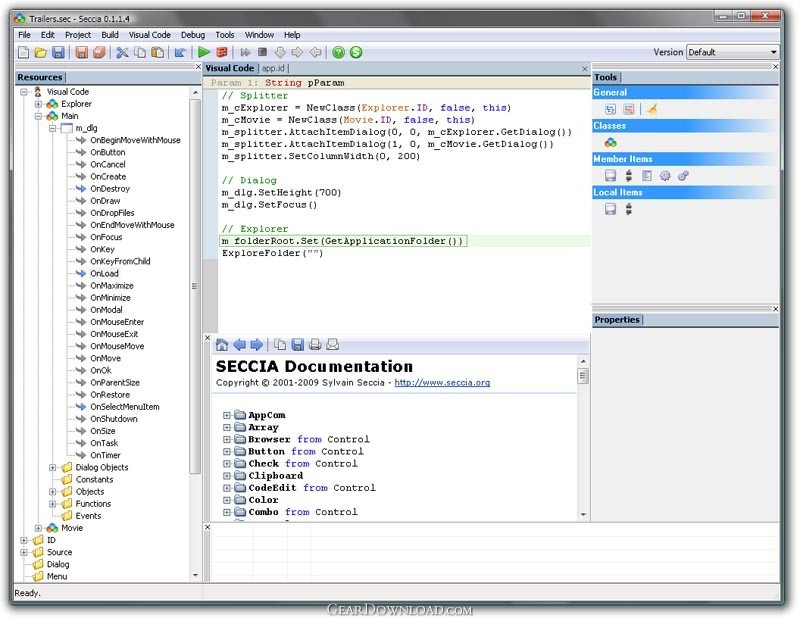This screenshot has height=618, width=800.
Task: Expand the Functions folder node
Action: 53,504
